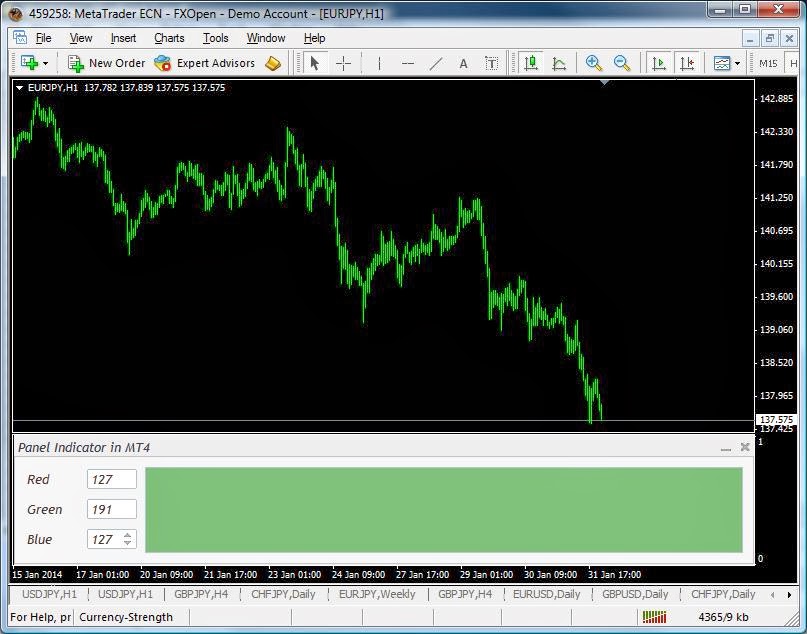Click the New Chart icon
This screenshot has height=634, width=807.
click(29, 63)
